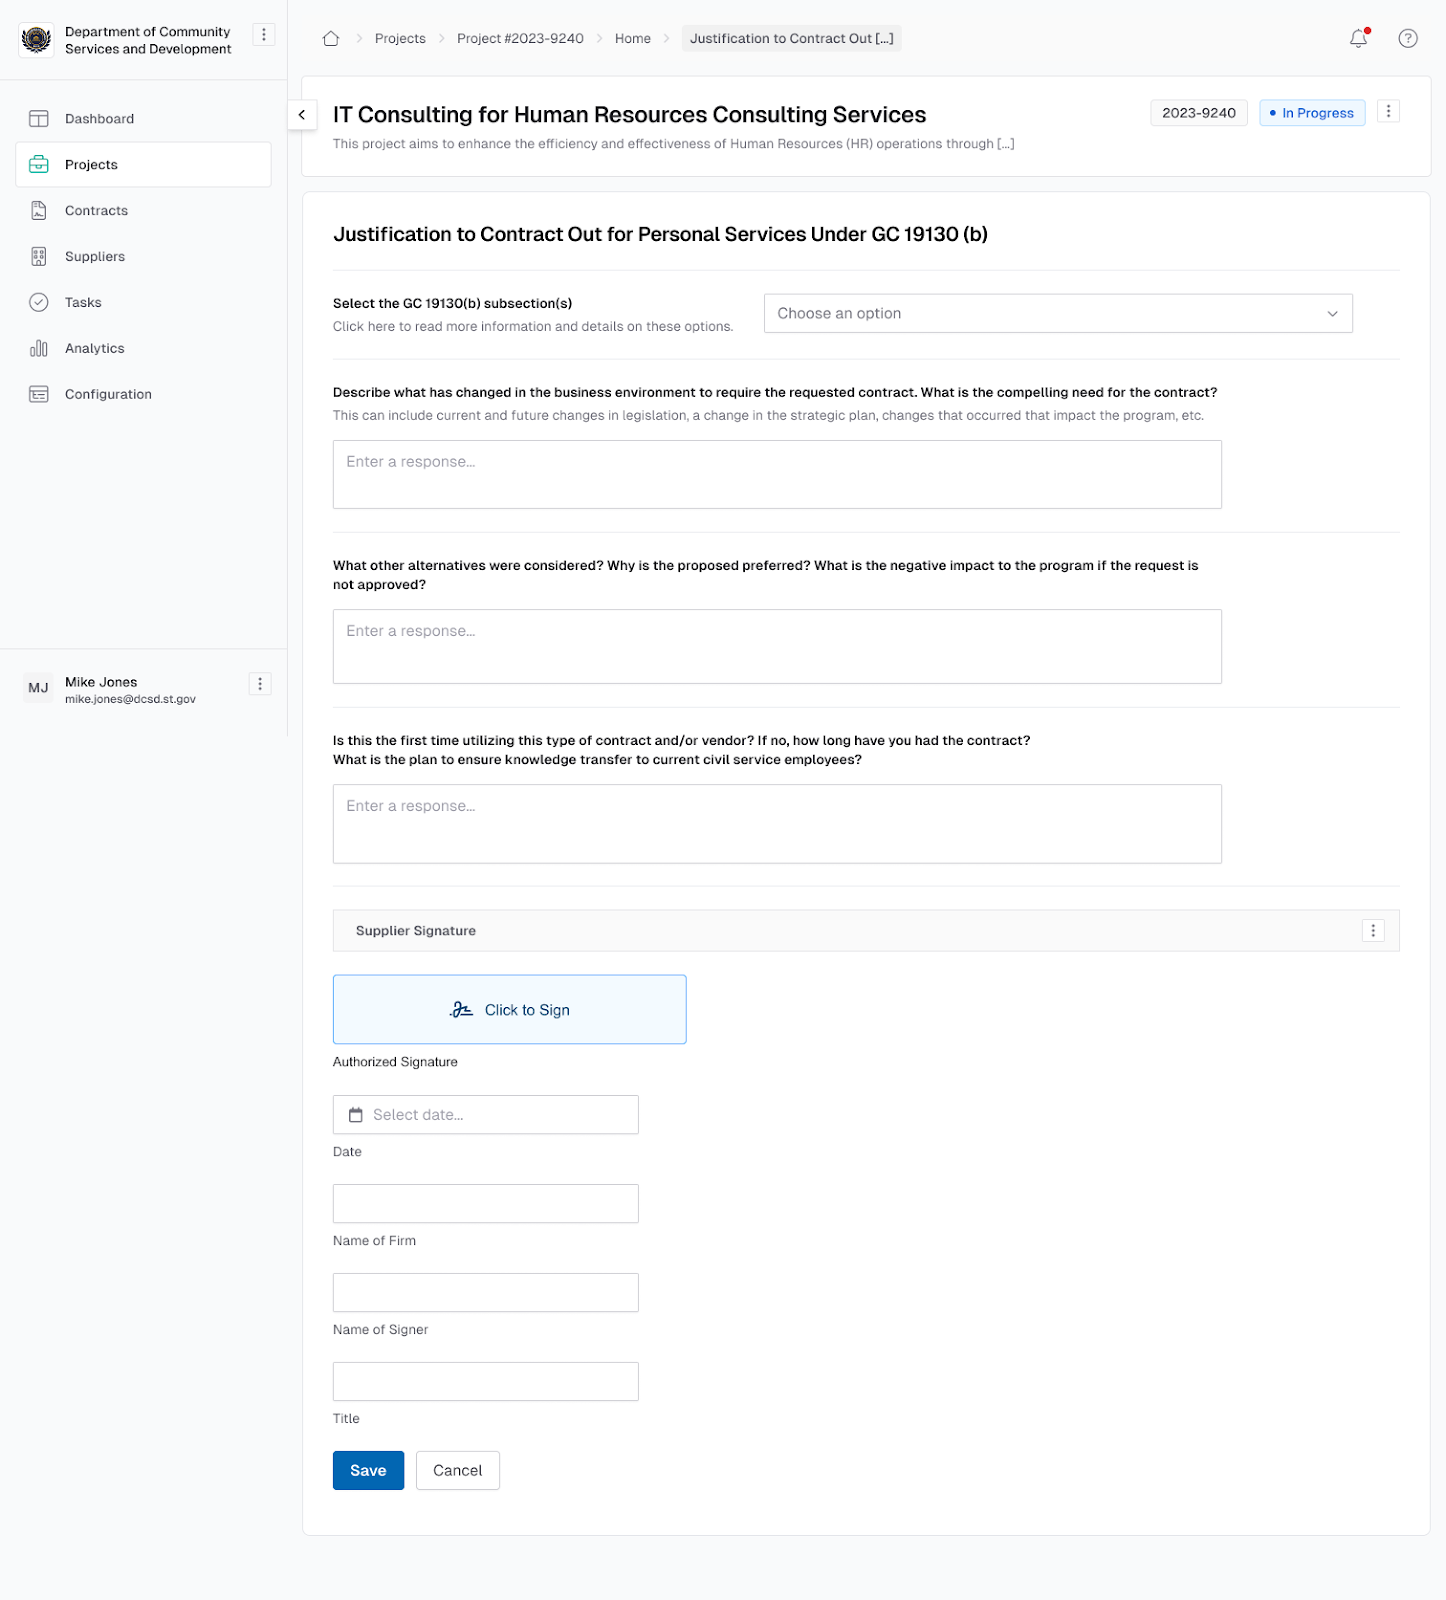
Task: Expand the GC 19130(b) subsection dropdown
Action: coord(1058,314)
